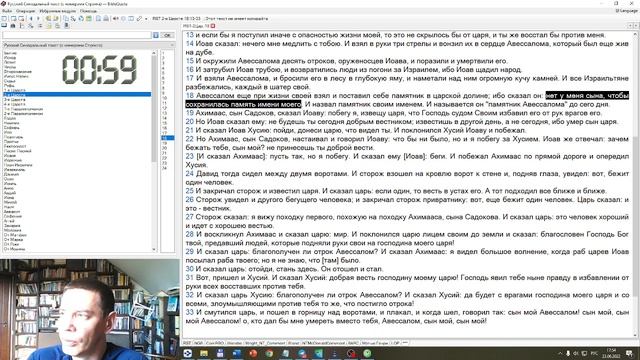Open Google Chrome from the taskbar
The width and height of the screenshot is (640, 360).
coord(269,353)
